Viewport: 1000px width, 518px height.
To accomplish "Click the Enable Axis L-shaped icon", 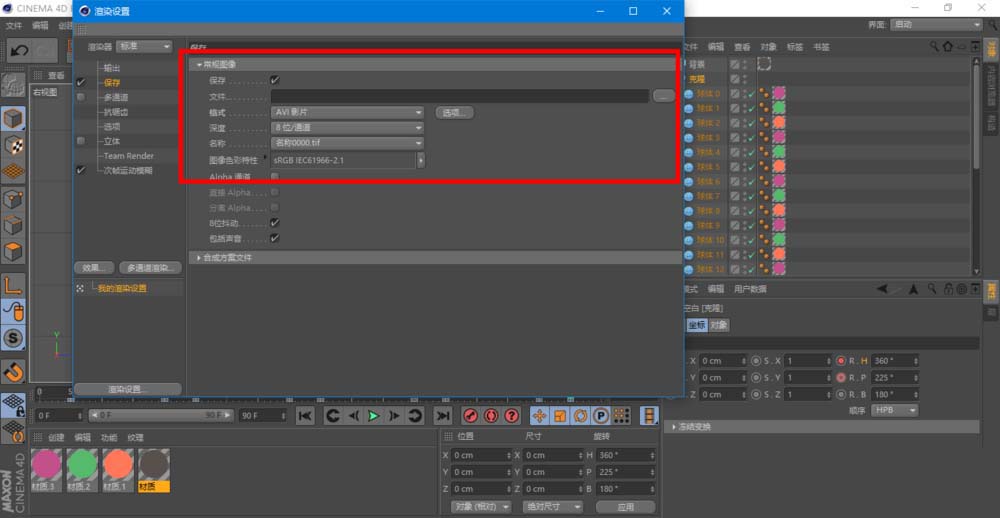I will coord(13,285).
